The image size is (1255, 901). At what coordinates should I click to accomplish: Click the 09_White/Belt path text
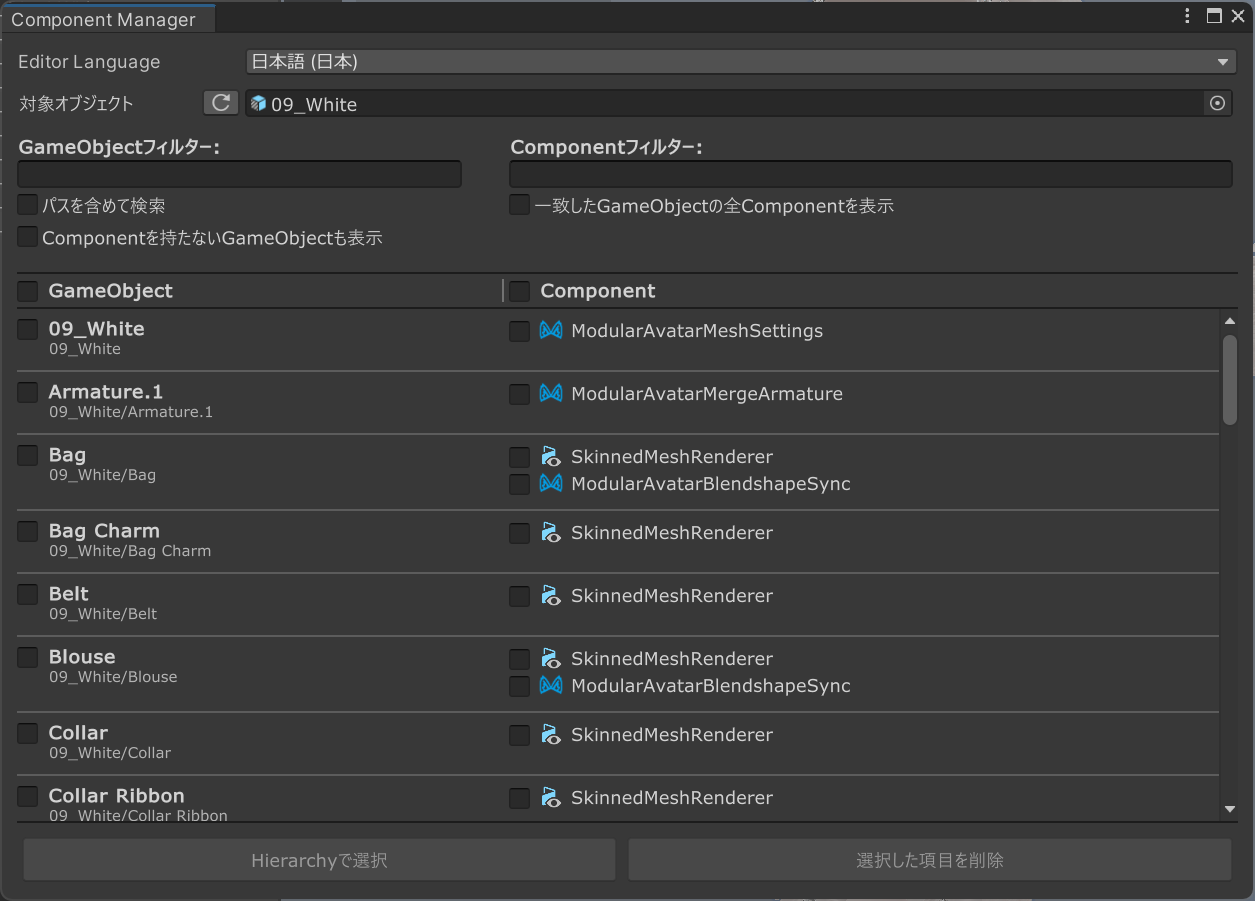point(103,614)
